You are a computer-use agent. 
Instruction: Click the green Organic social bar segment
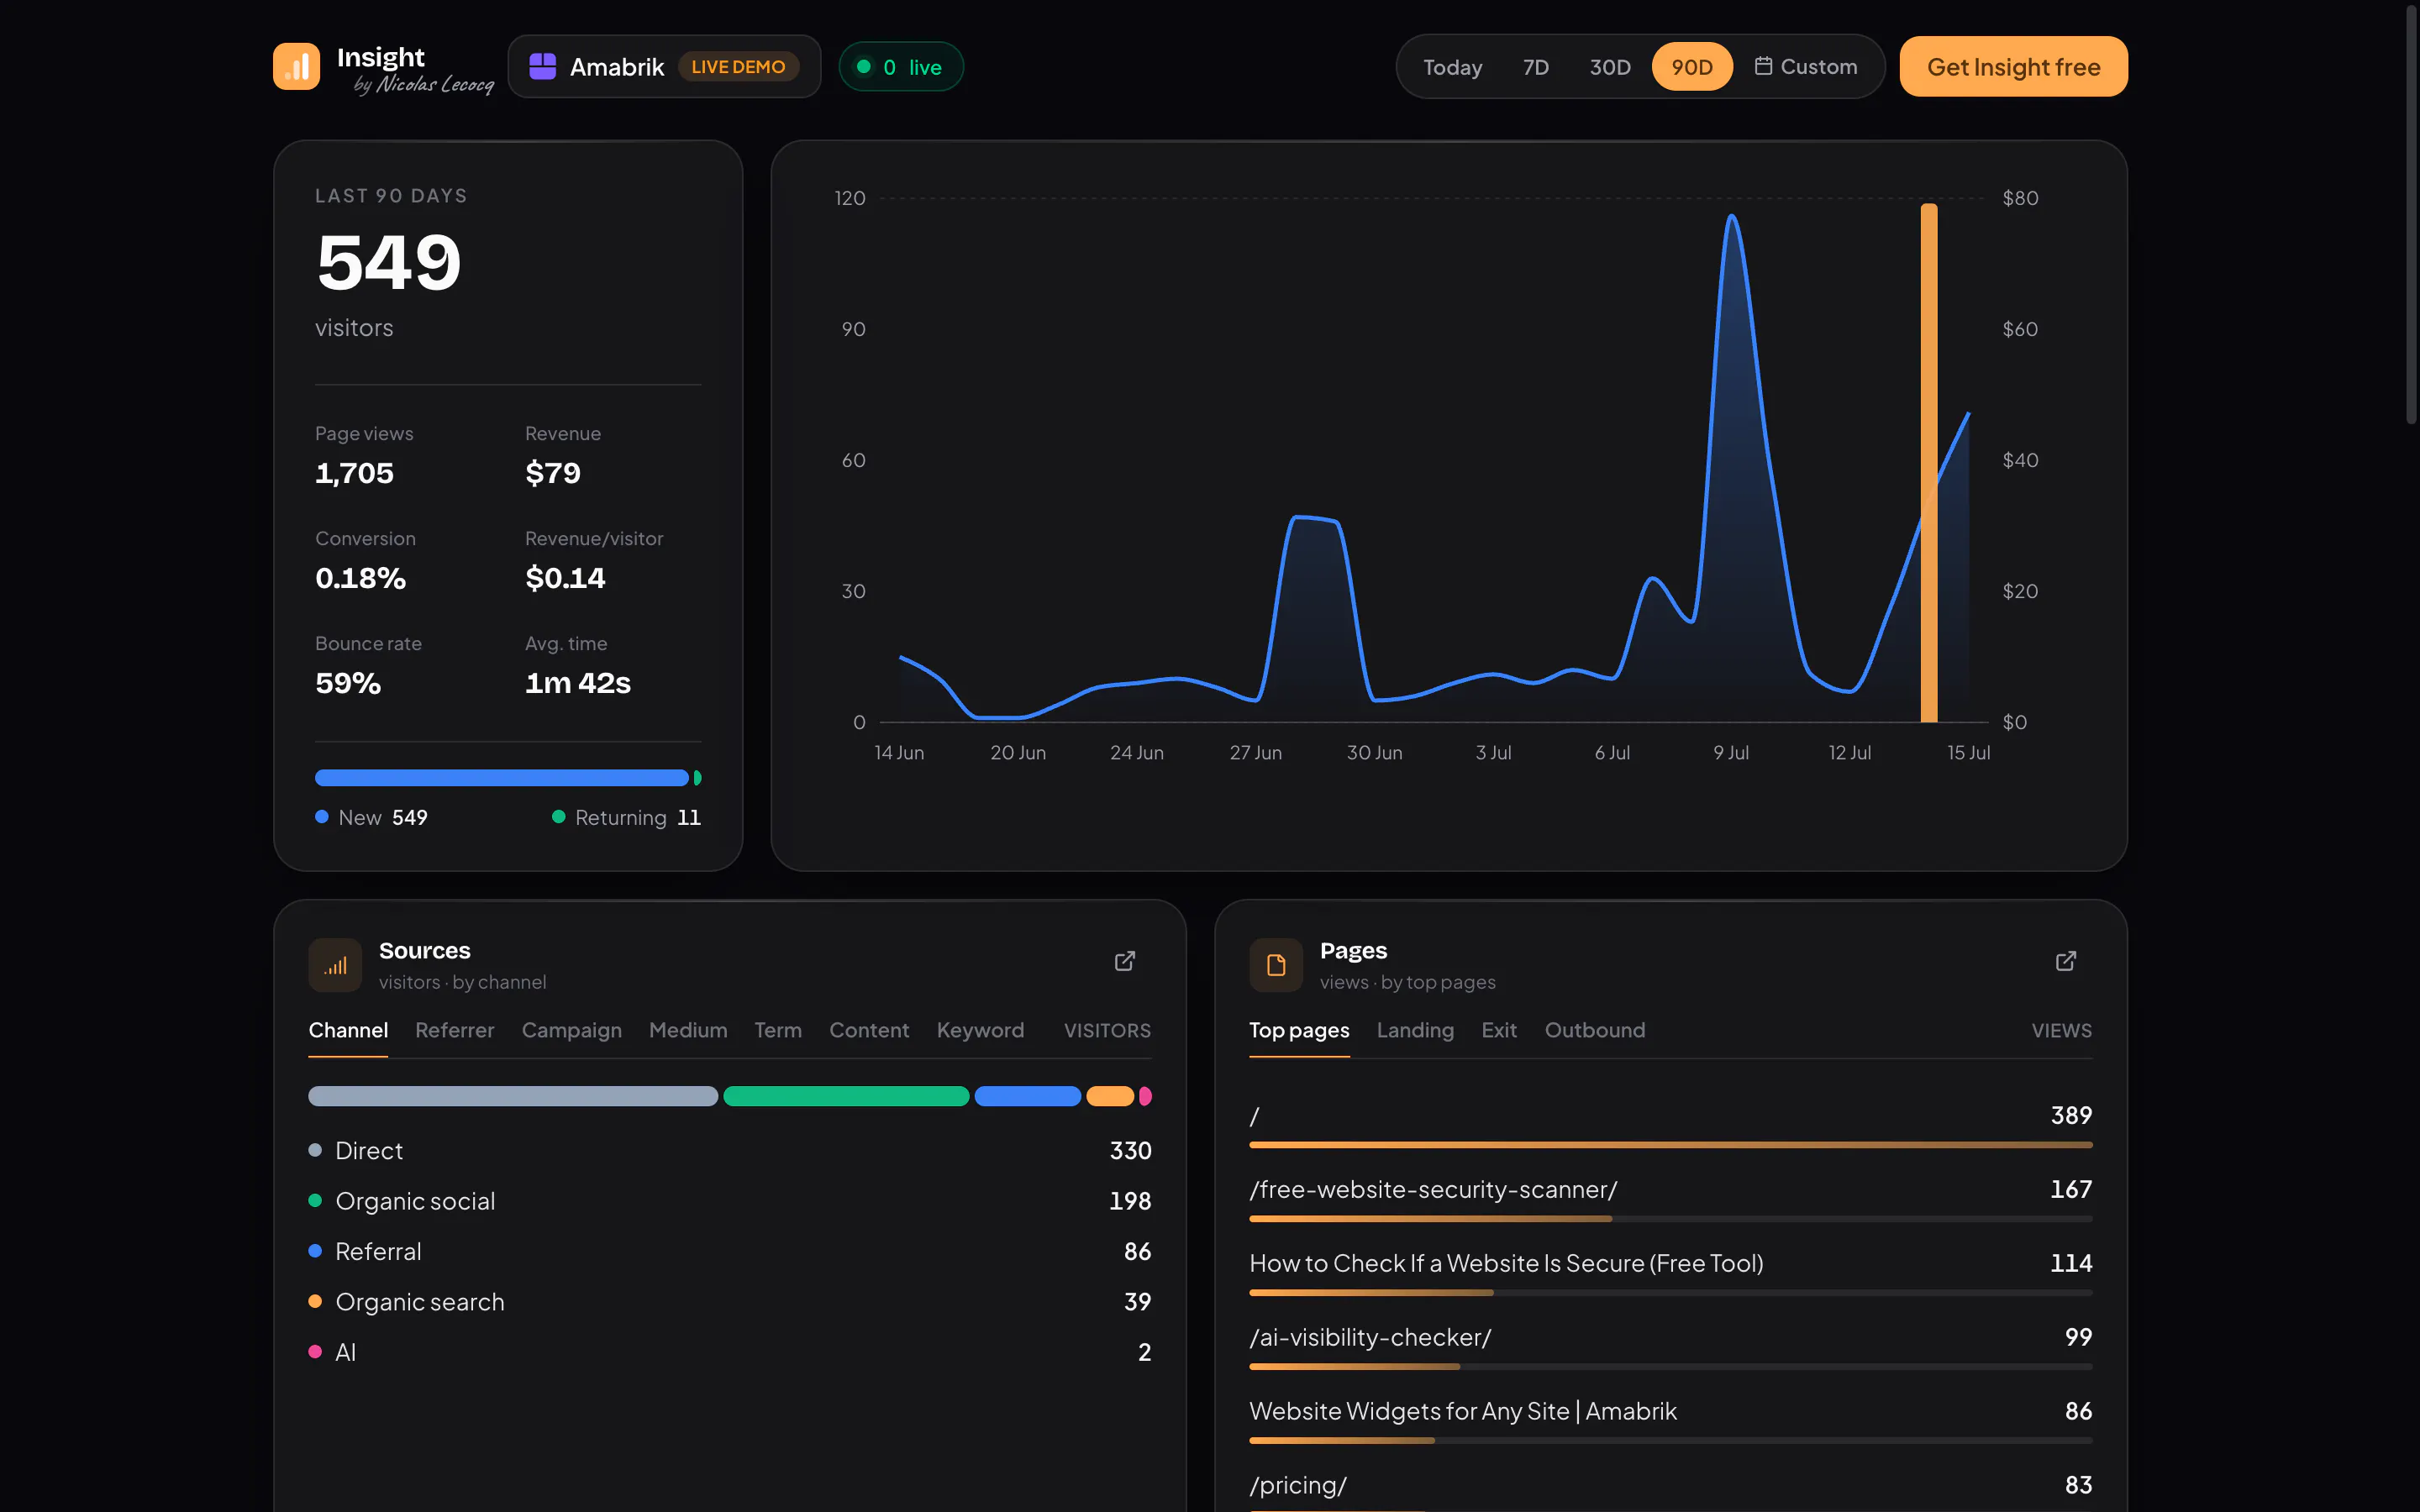[x=846, y=1096]
